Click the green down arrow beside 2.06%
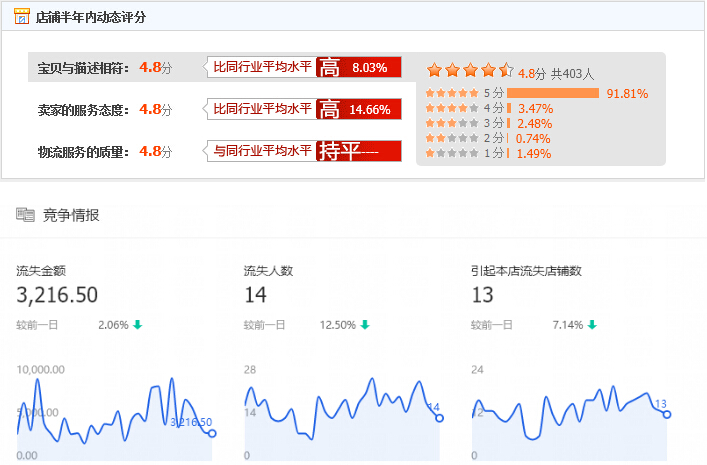 point(137,325)
